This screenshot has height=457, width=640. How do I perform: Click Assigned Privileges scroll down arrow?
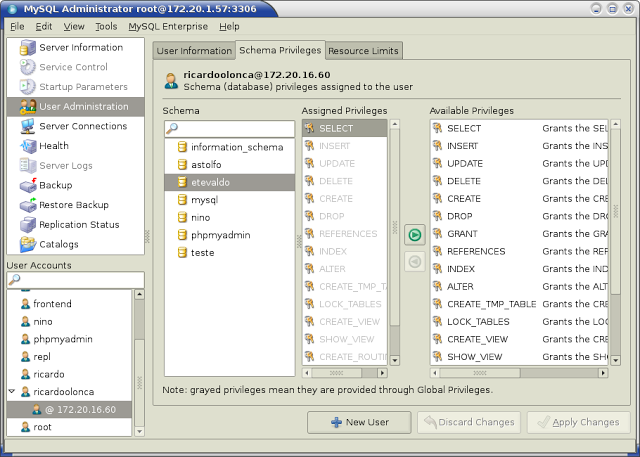tap(395, 360)
